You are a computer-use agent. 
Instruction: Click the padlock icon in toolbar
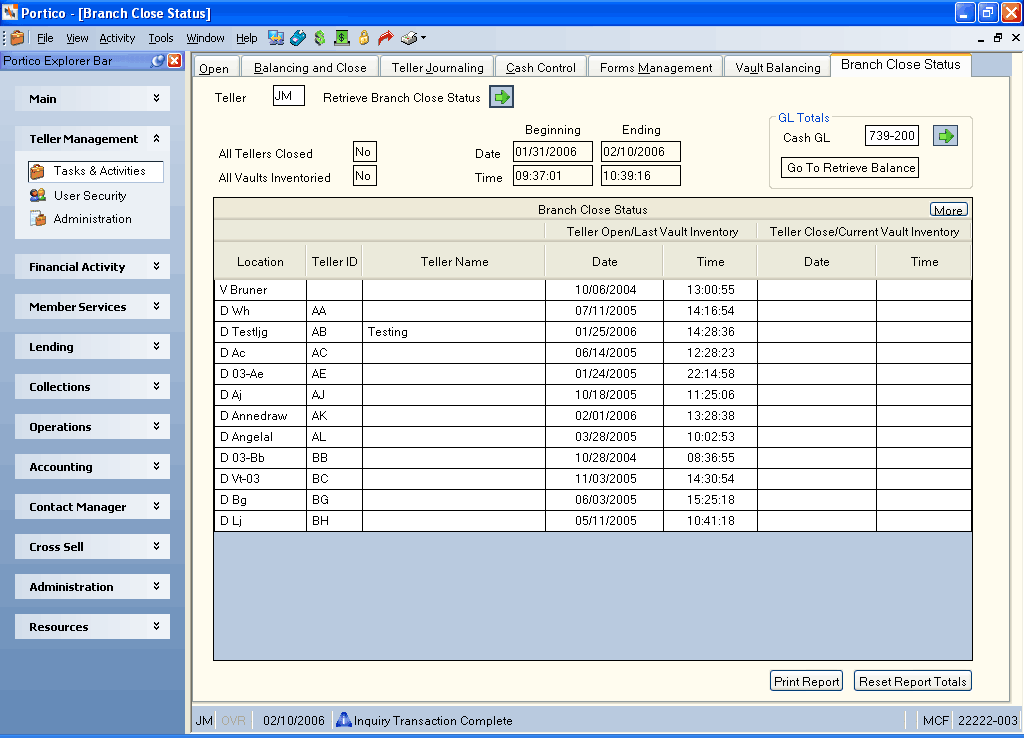coord(364,38)
